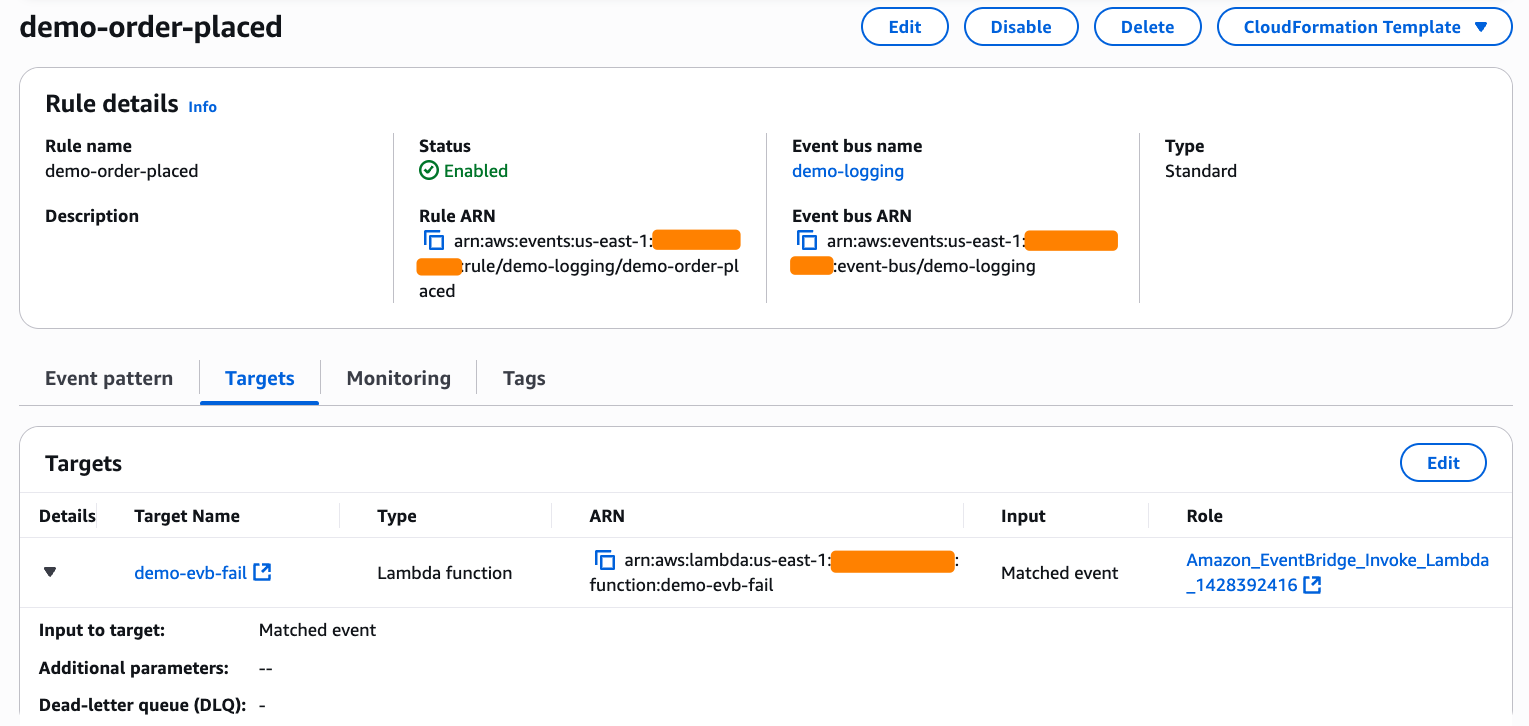This screenshot has height=726, width=1529.
Task: Open demo-evb-fail external link icon
Action: [x=262, y=572]
